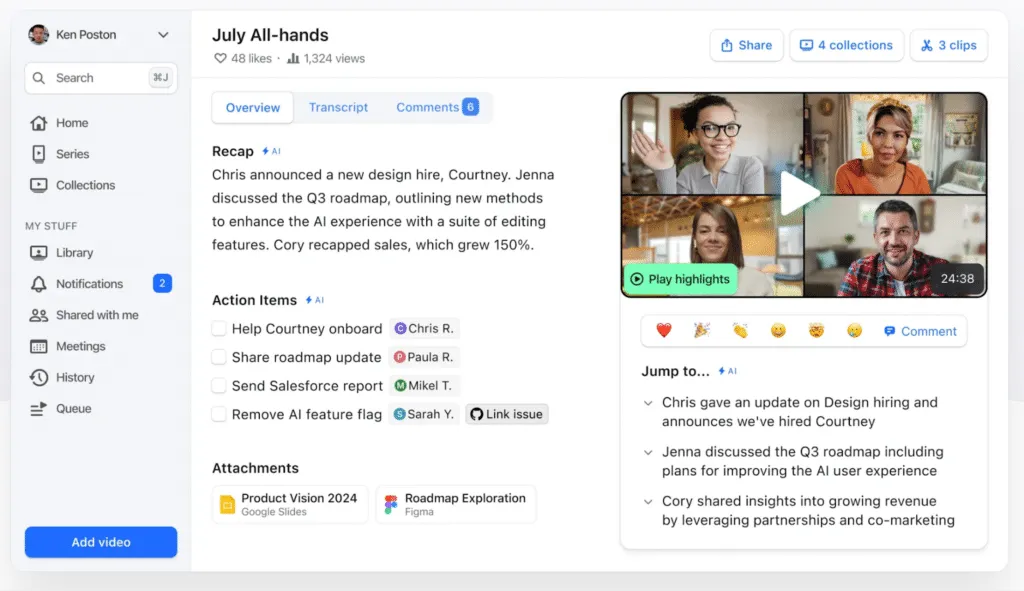Check the 'Send Salesforce report' task
Image resolution: width=1024 pixels, height=591 pixels.
(x=216, y=386)
